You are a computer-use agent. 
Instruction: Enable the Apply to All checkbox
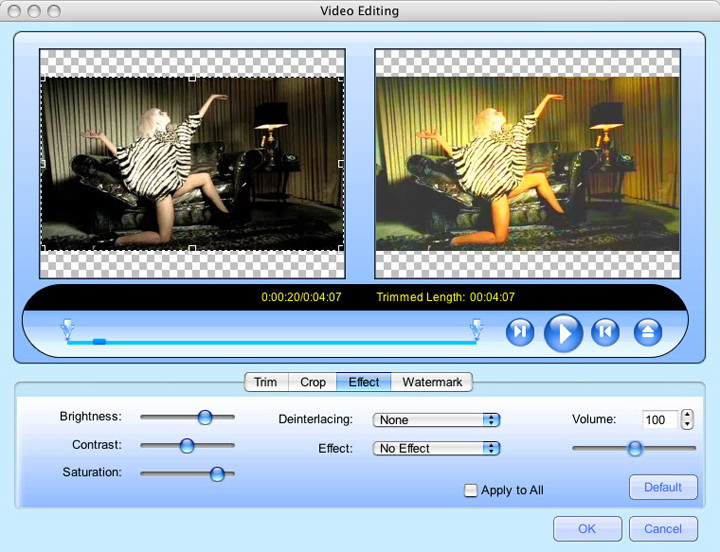tap(471, 490)
